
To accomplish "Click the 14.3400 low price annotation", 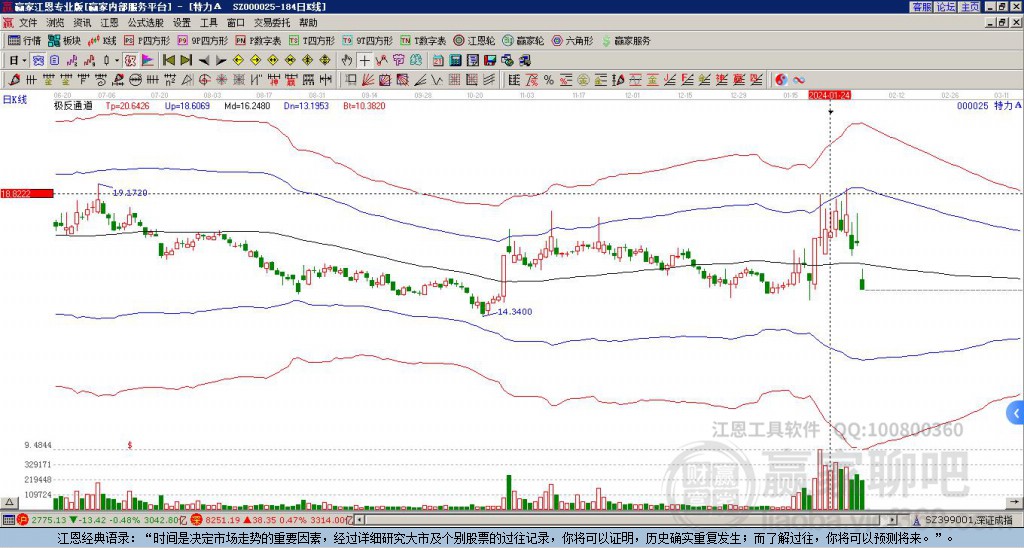I will click(515, 312).
